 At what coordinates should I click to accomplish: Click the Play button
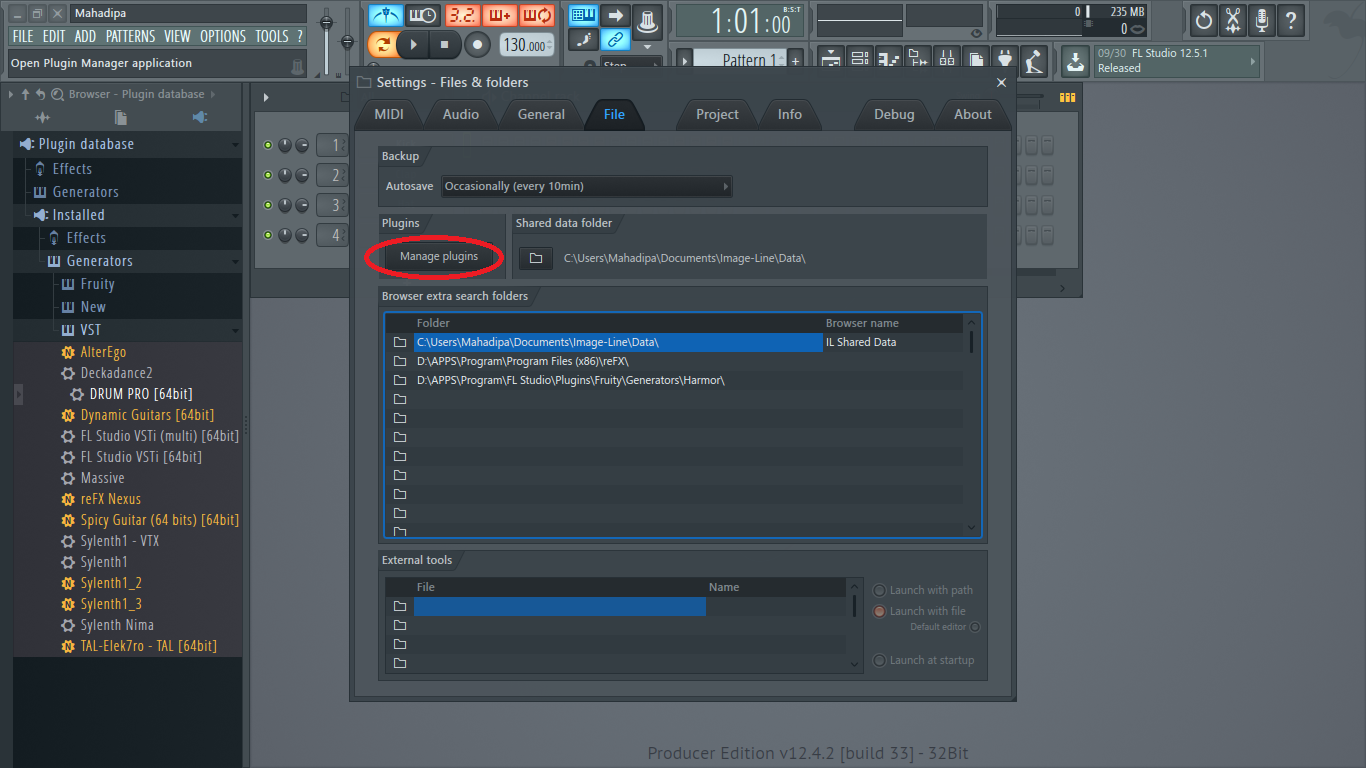[x=412, y=44]
